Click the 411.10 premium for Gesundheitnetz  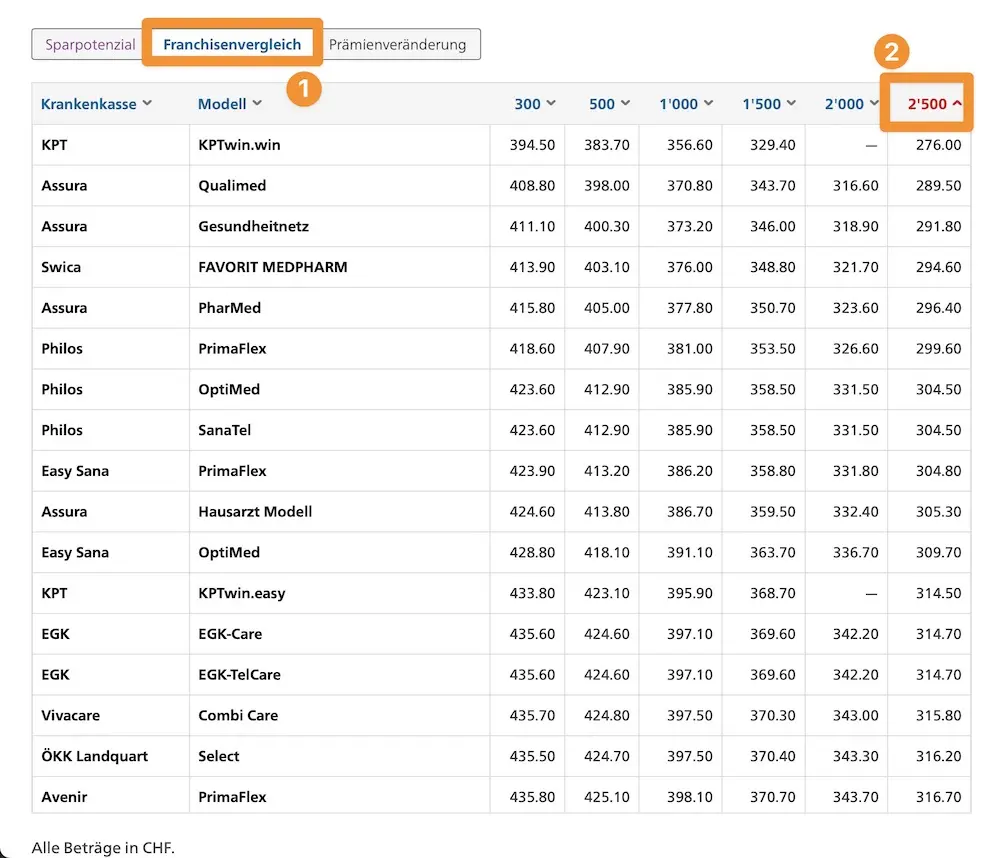tap(532, 226)
